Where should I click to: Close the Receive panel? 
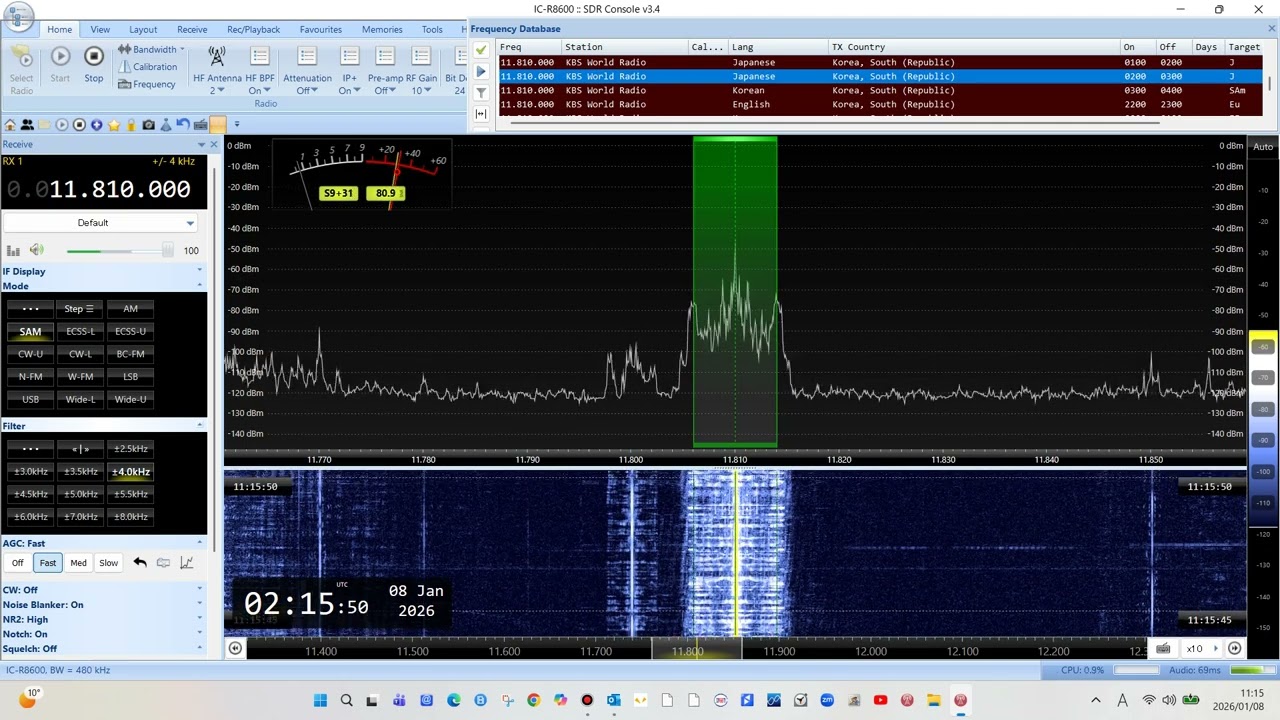(x=213, y=144)
